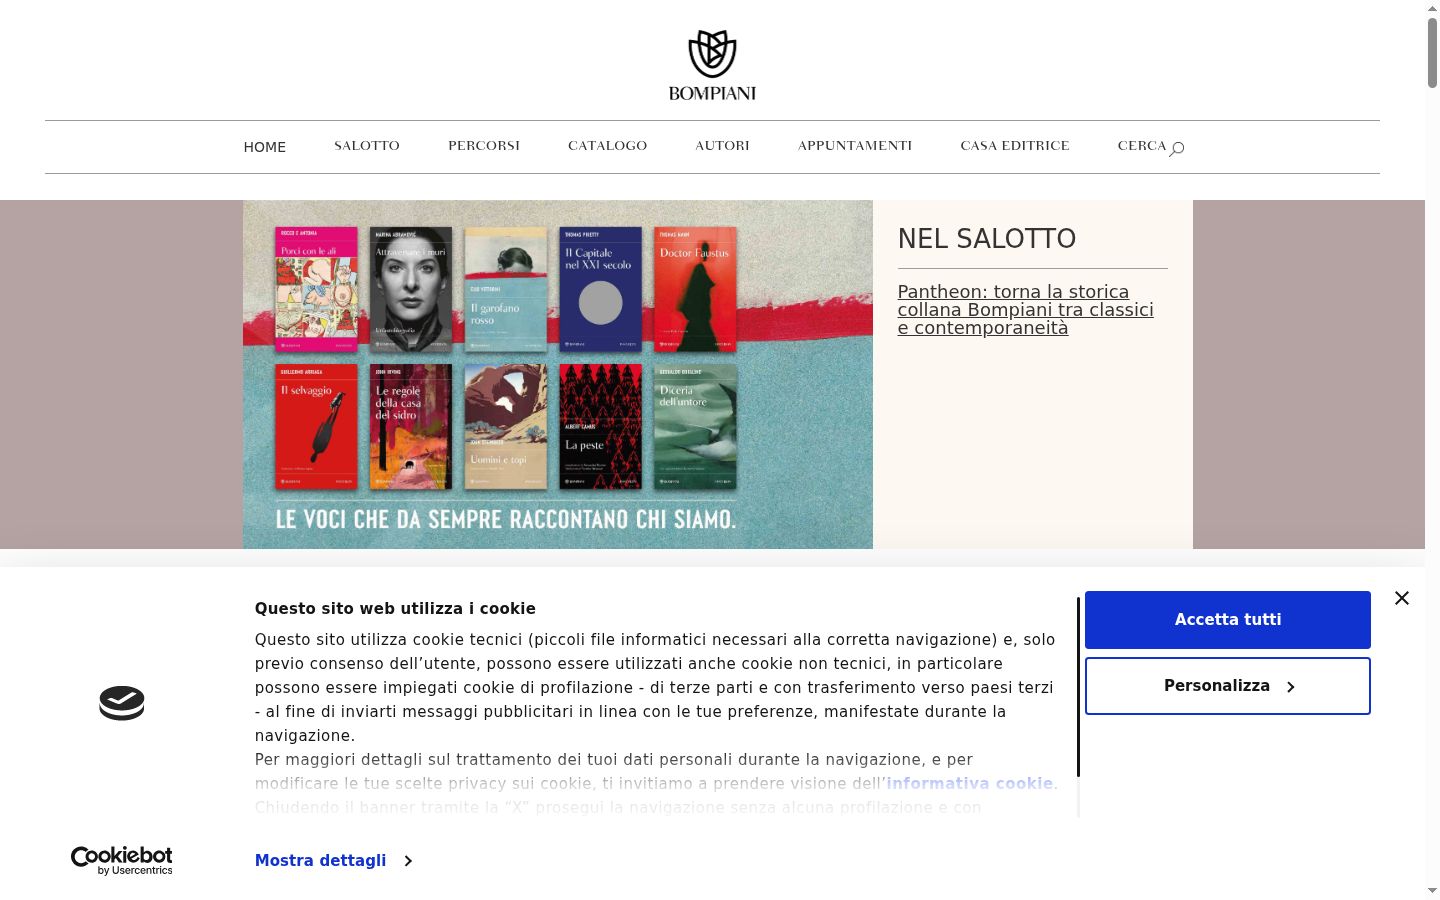Image resolution: width=1440 pixels, height=900 pixels.
Task: Open the Personalizza cookie options
Action: (1228, 686)
